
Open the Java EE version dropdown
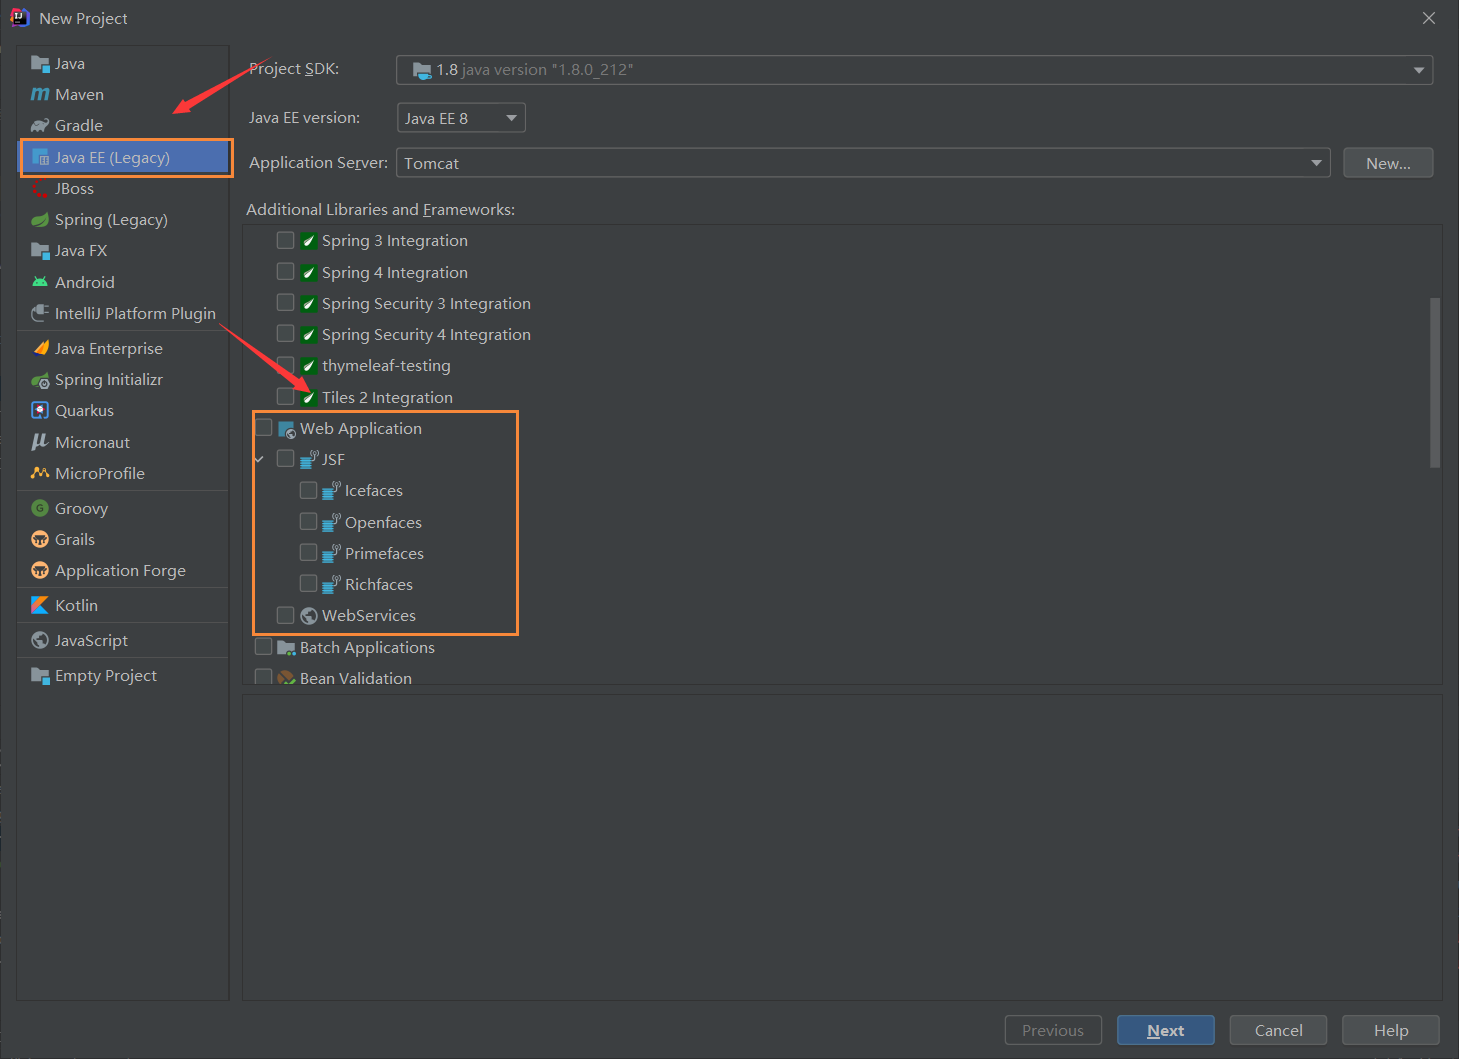(x=461, y=118)
